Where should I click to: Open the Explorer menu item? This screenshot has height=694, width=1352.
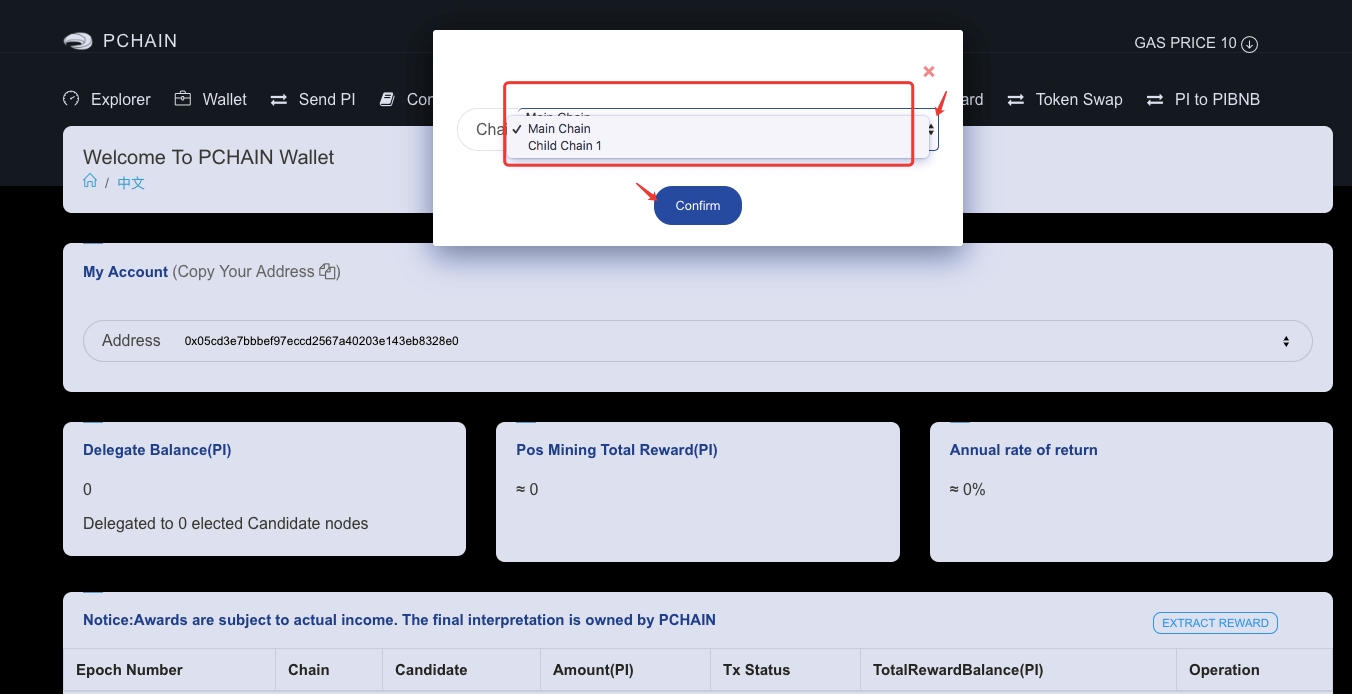click(120, 100)
